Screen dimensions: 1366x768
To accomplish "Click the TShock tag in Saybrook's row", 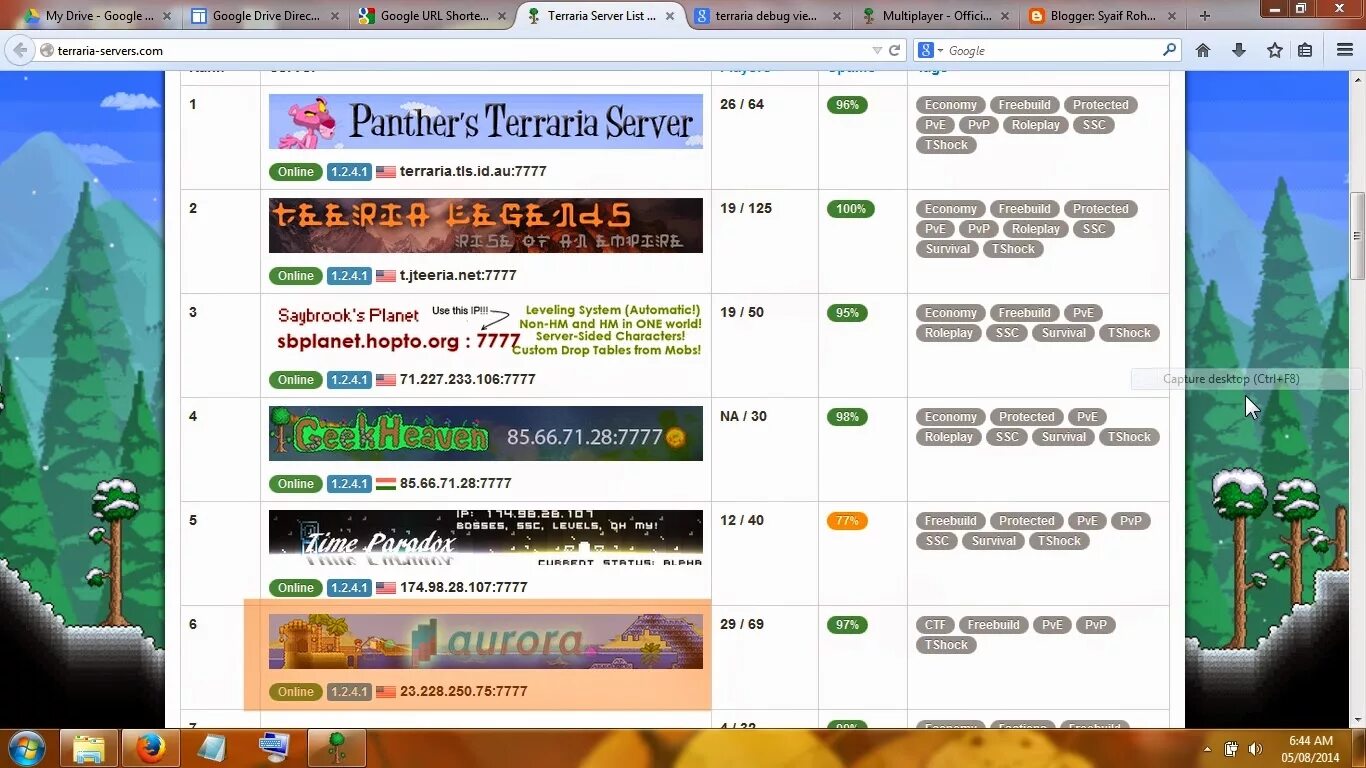I will (1129, 333).
